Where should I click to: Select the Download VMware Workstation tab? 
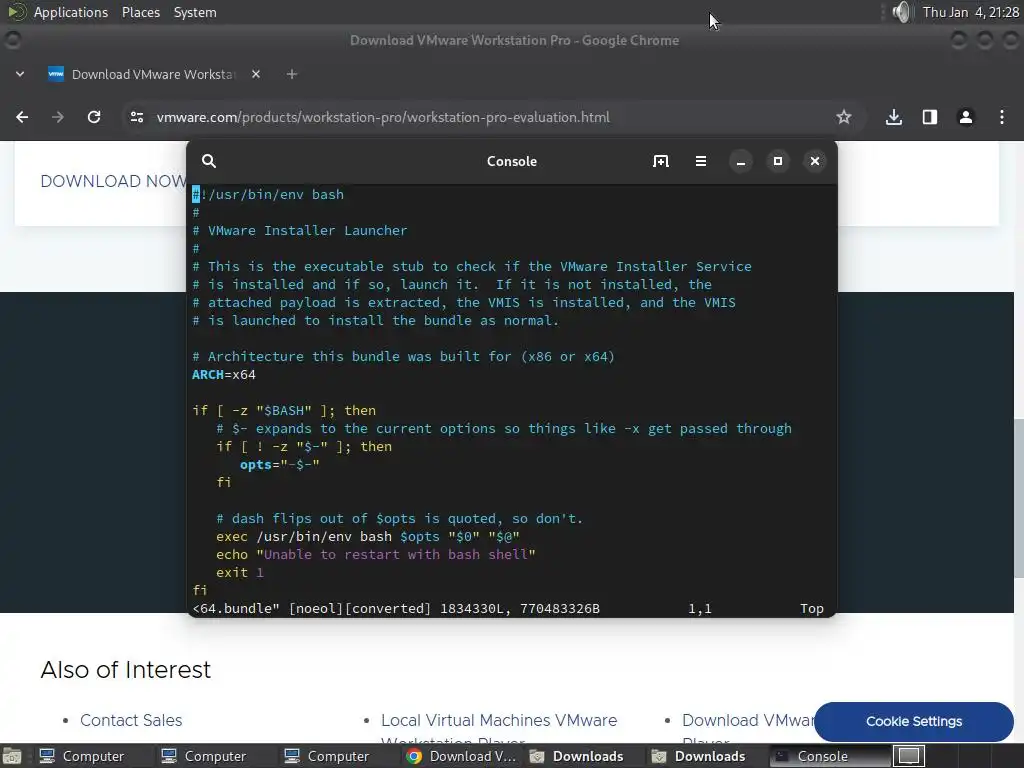point(153,74)
